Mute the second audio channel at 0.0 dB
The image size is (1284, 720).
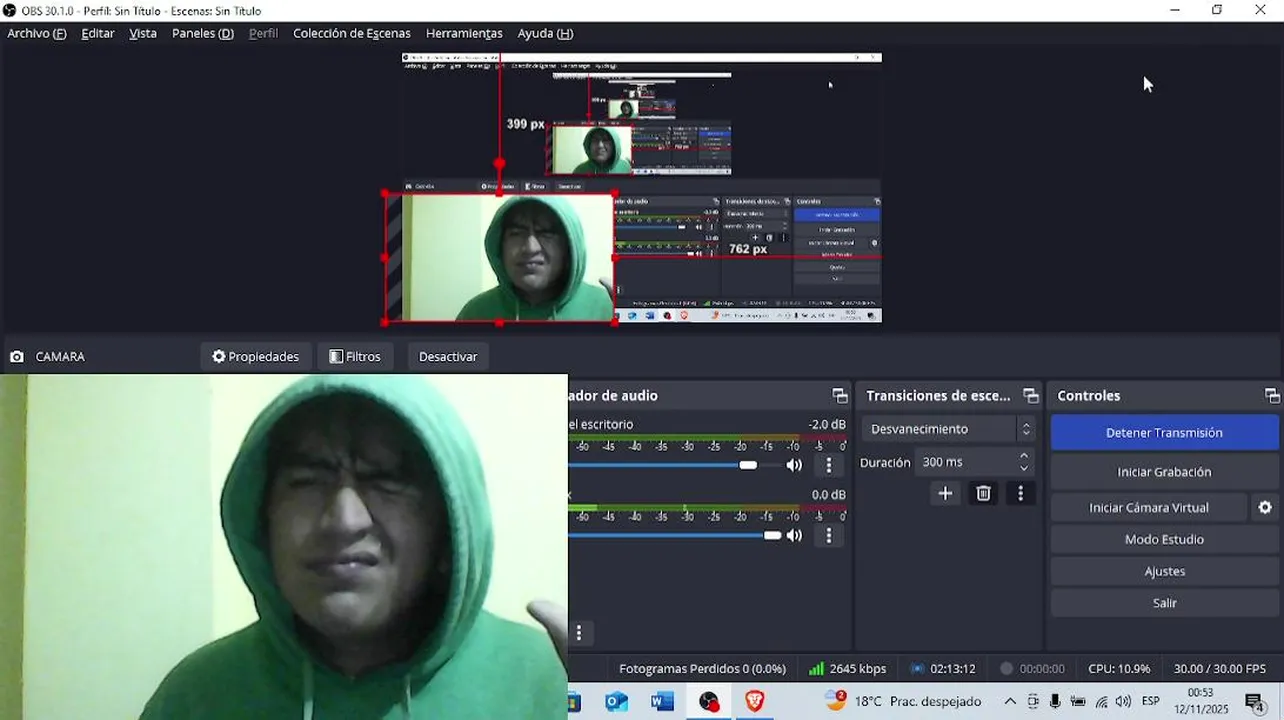click(x=794, y=535)
